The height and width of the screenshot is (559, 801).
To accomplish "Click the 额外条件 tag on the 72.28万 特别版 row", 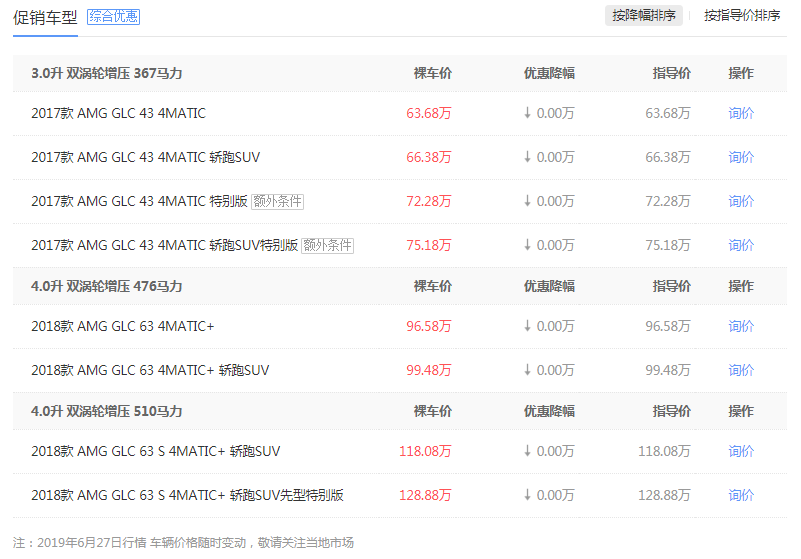I will 277,202.
